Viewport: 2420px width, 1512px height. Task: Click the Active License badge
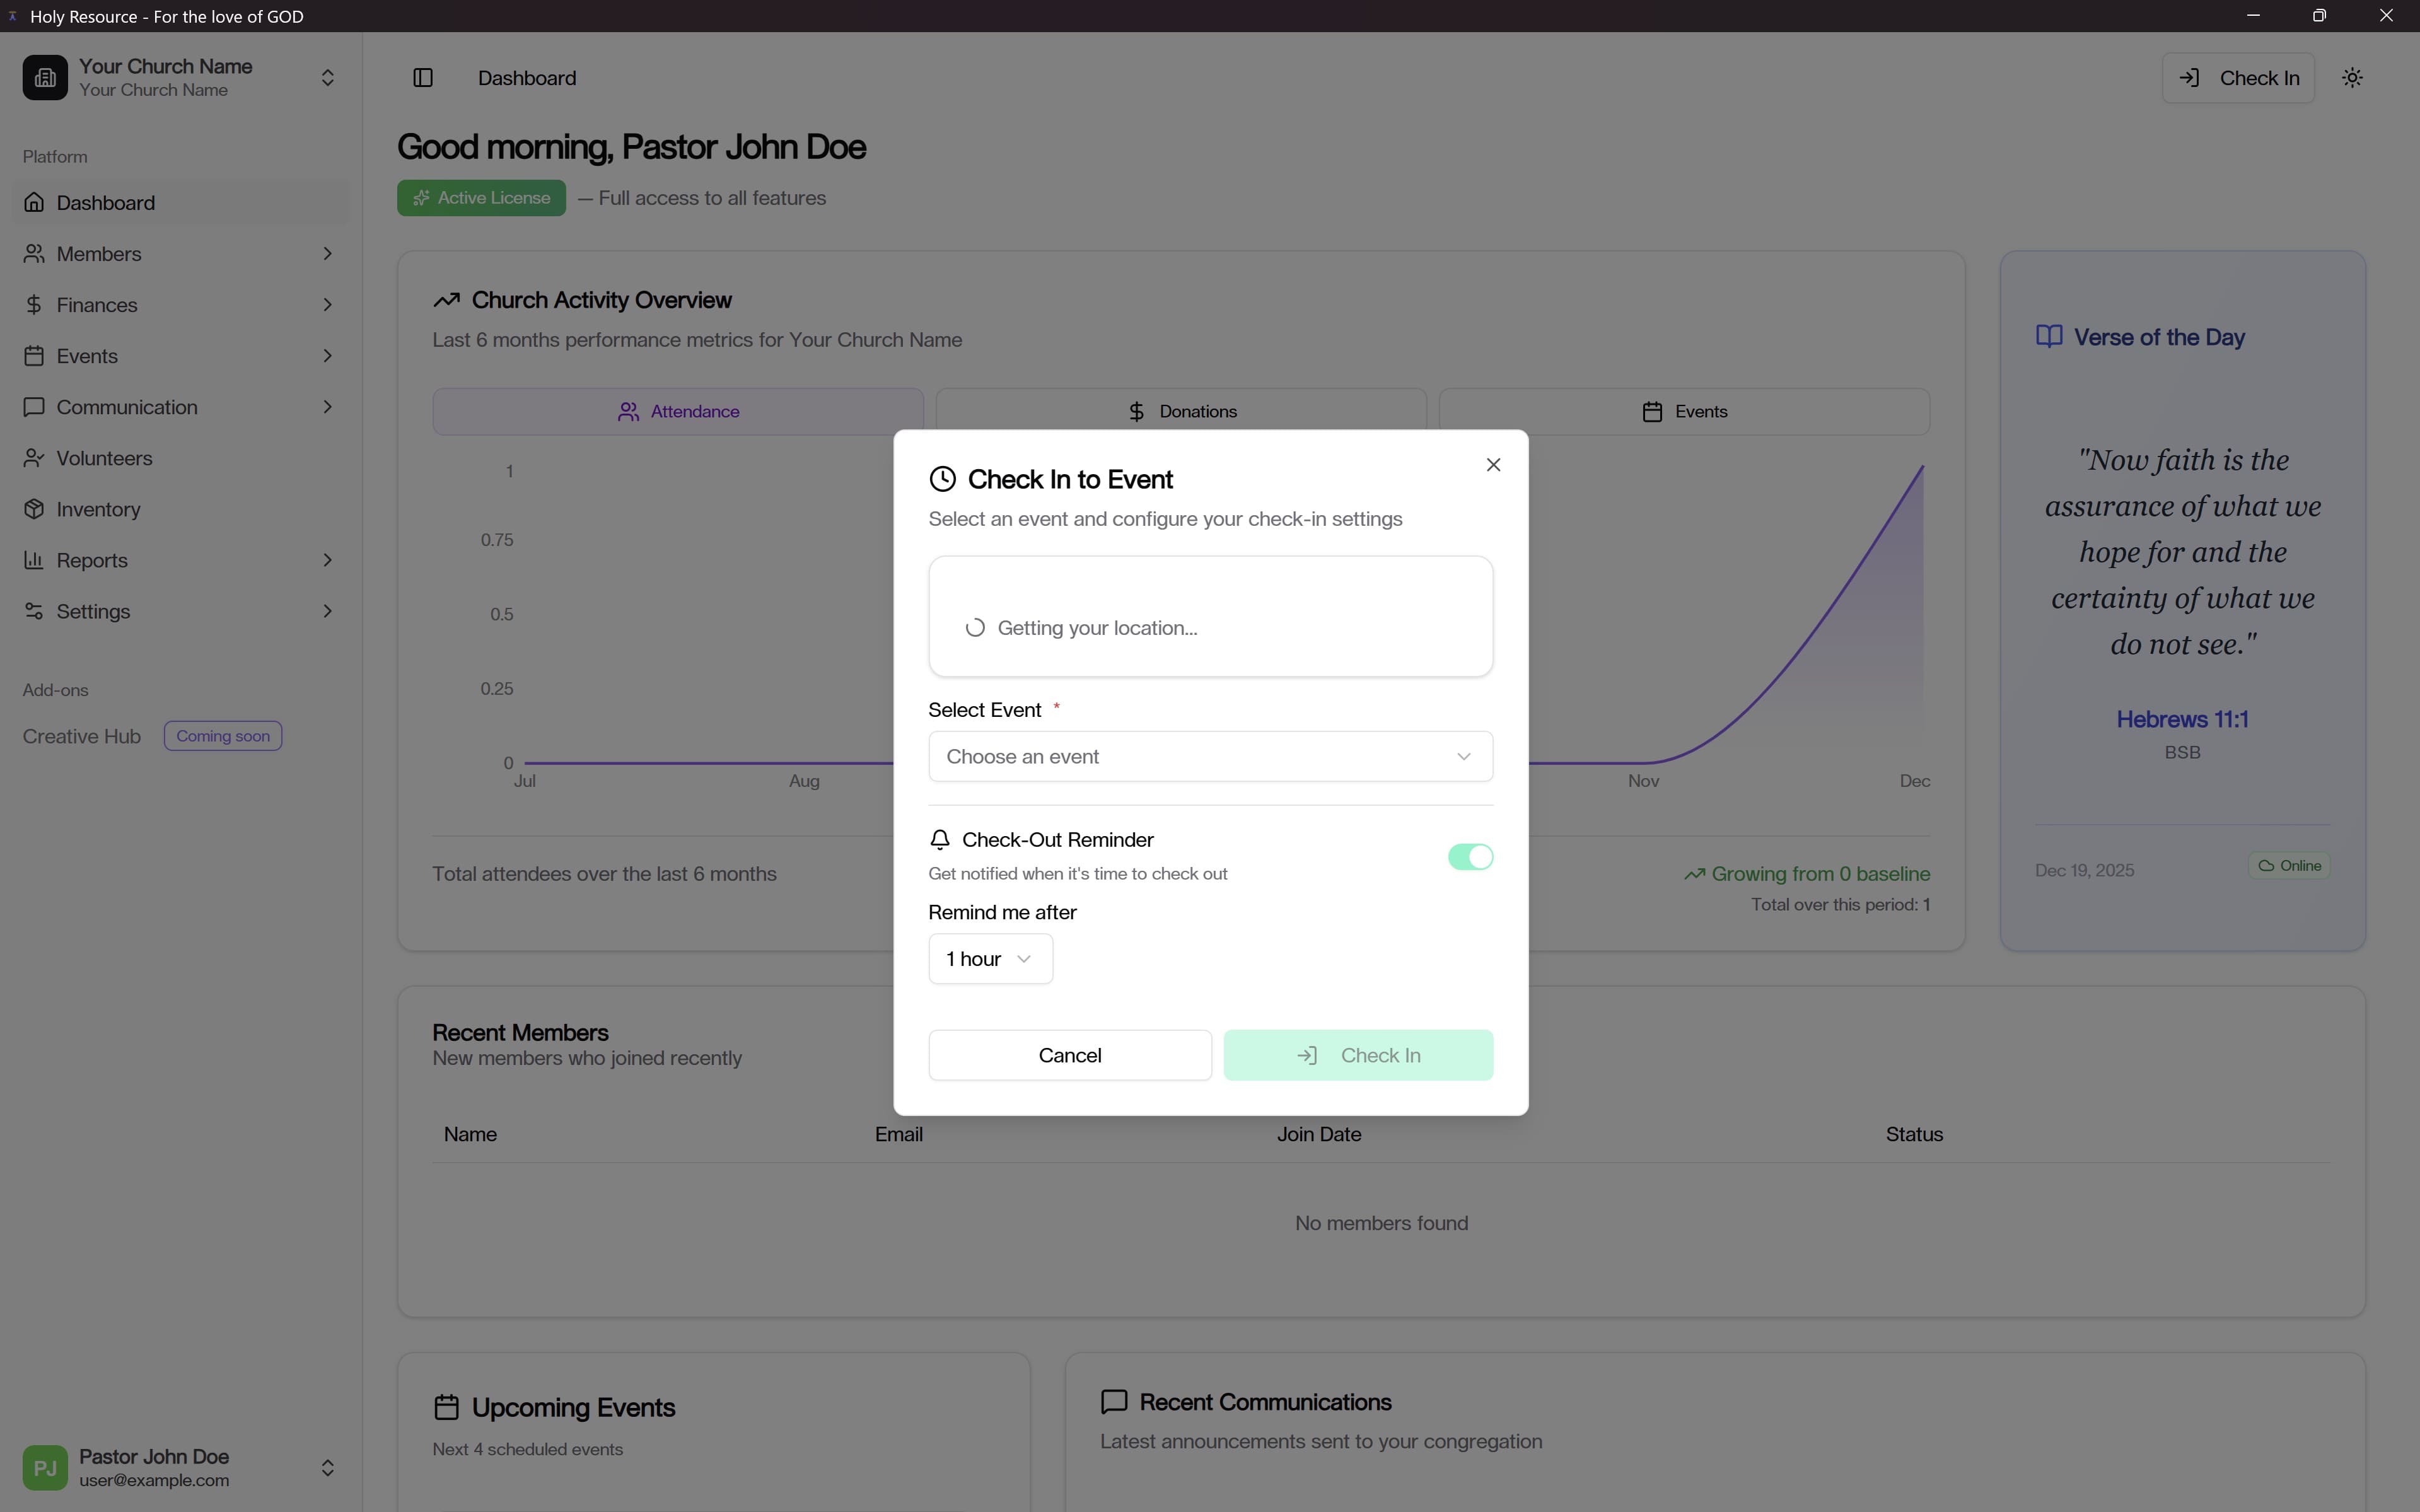pos(481,198)
